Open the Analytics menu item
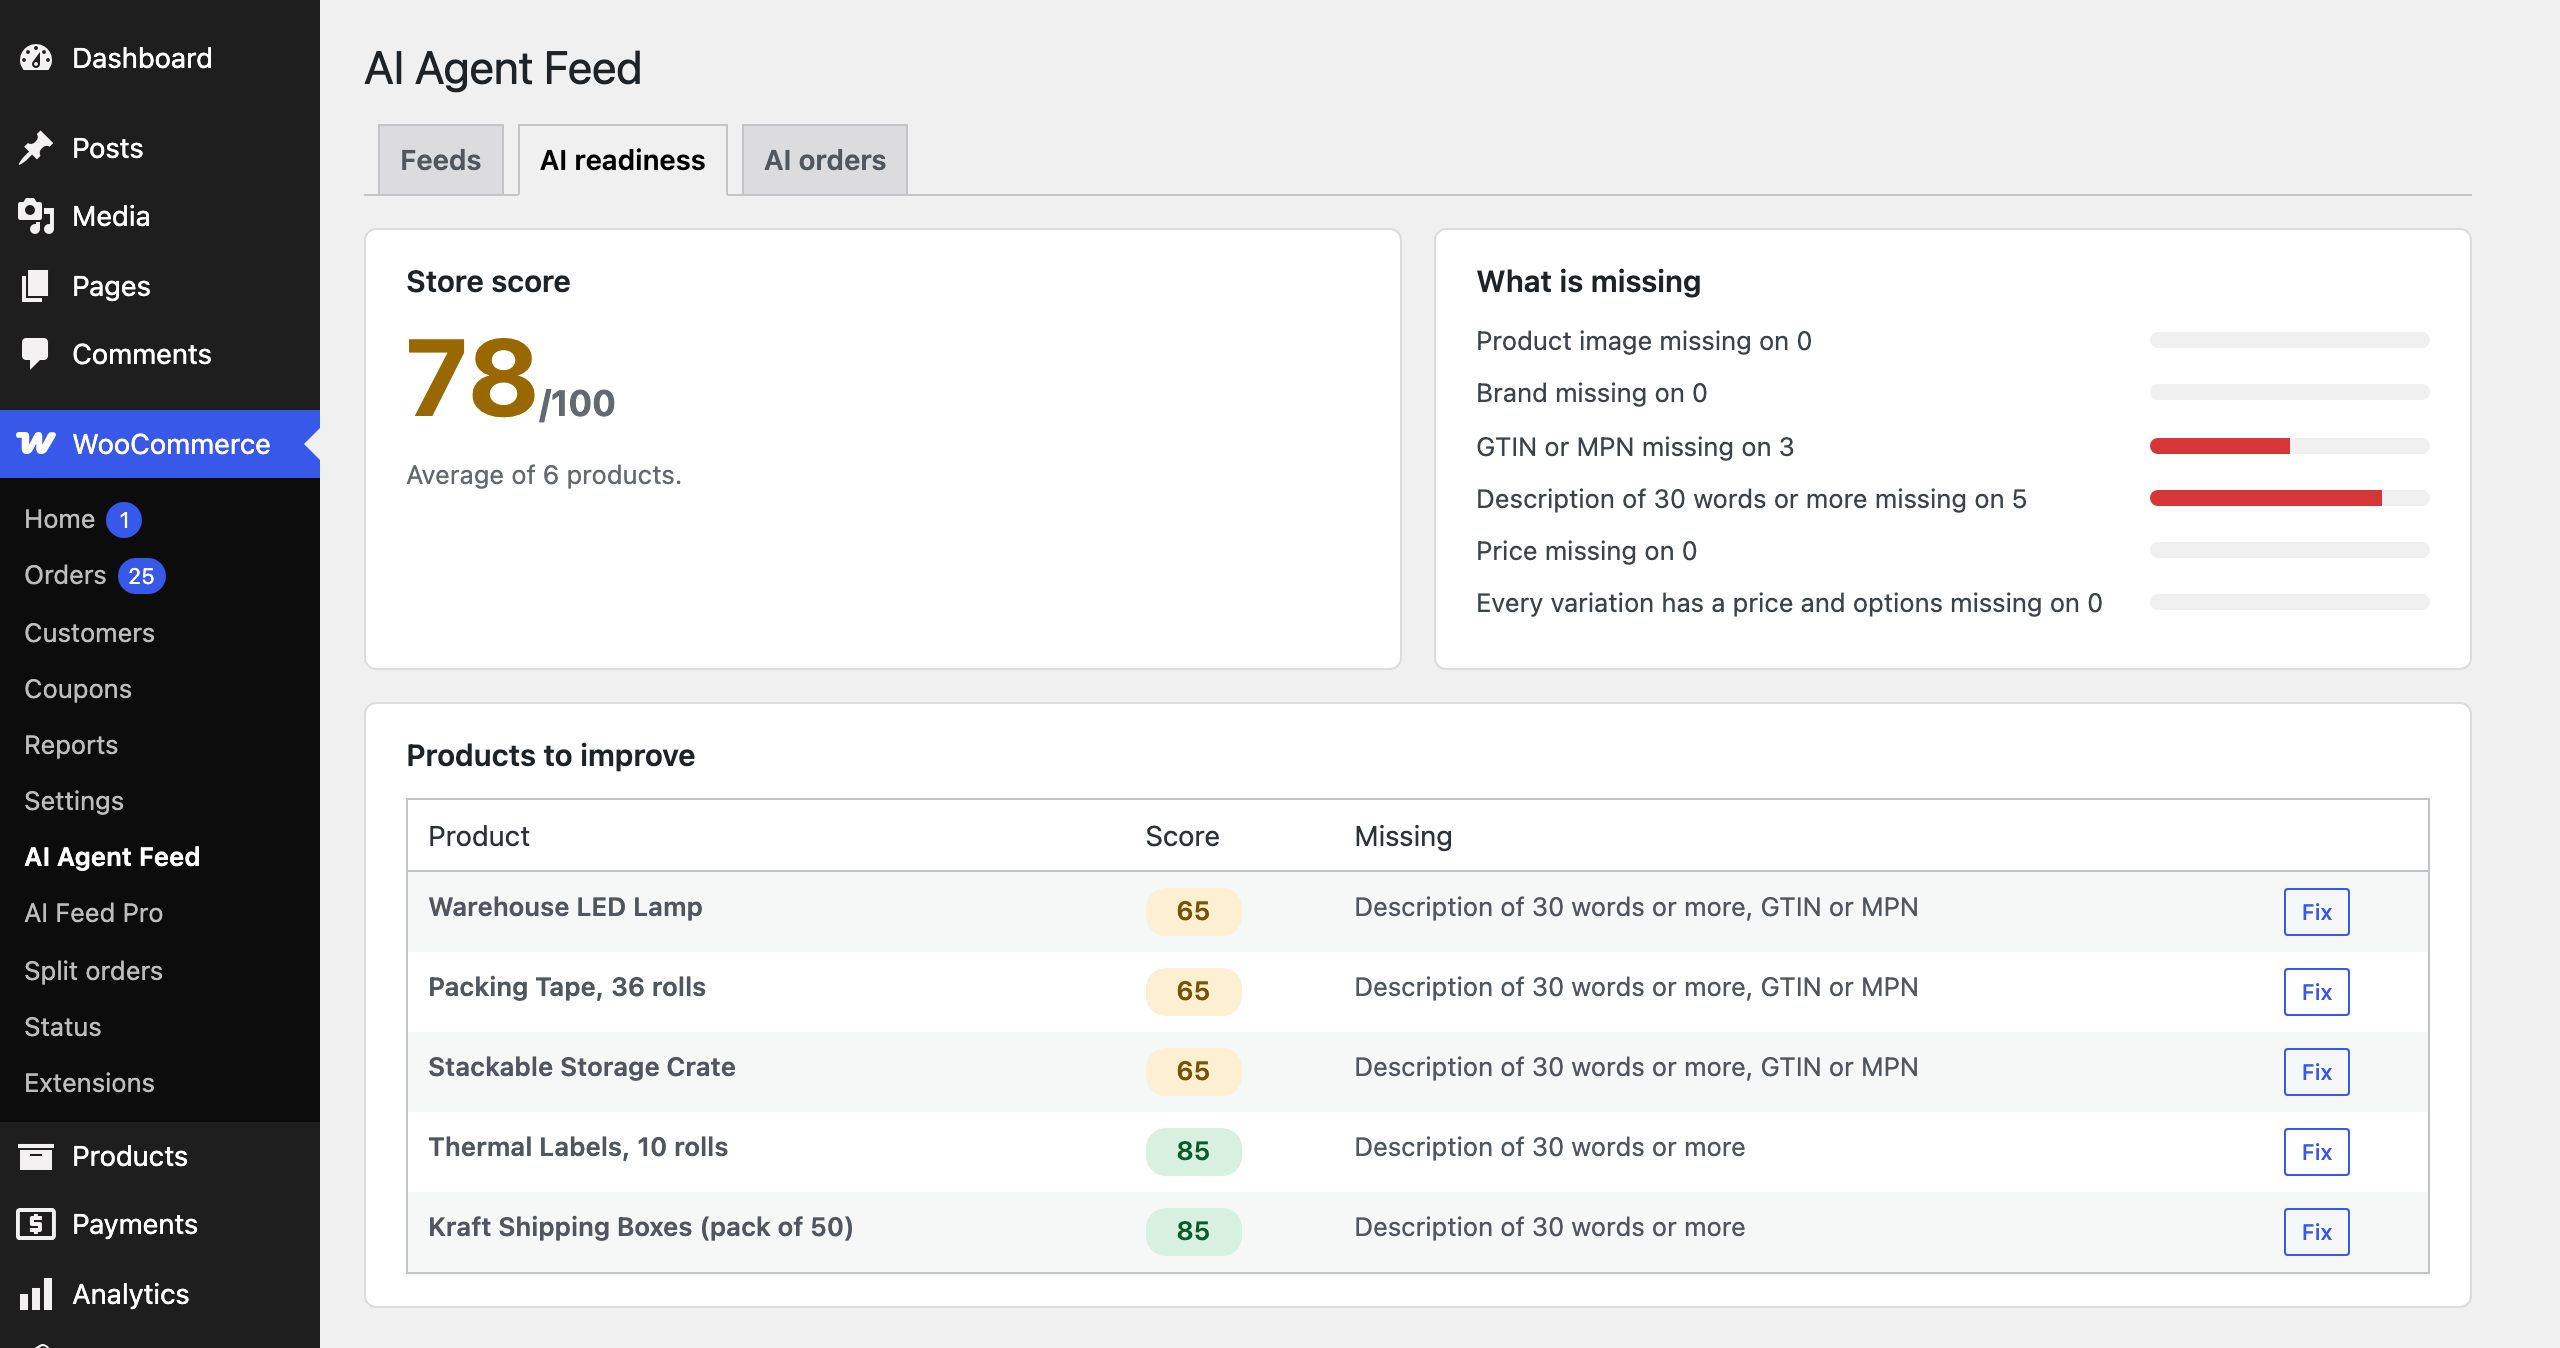The image size is (2560, 1348). 160,1294
